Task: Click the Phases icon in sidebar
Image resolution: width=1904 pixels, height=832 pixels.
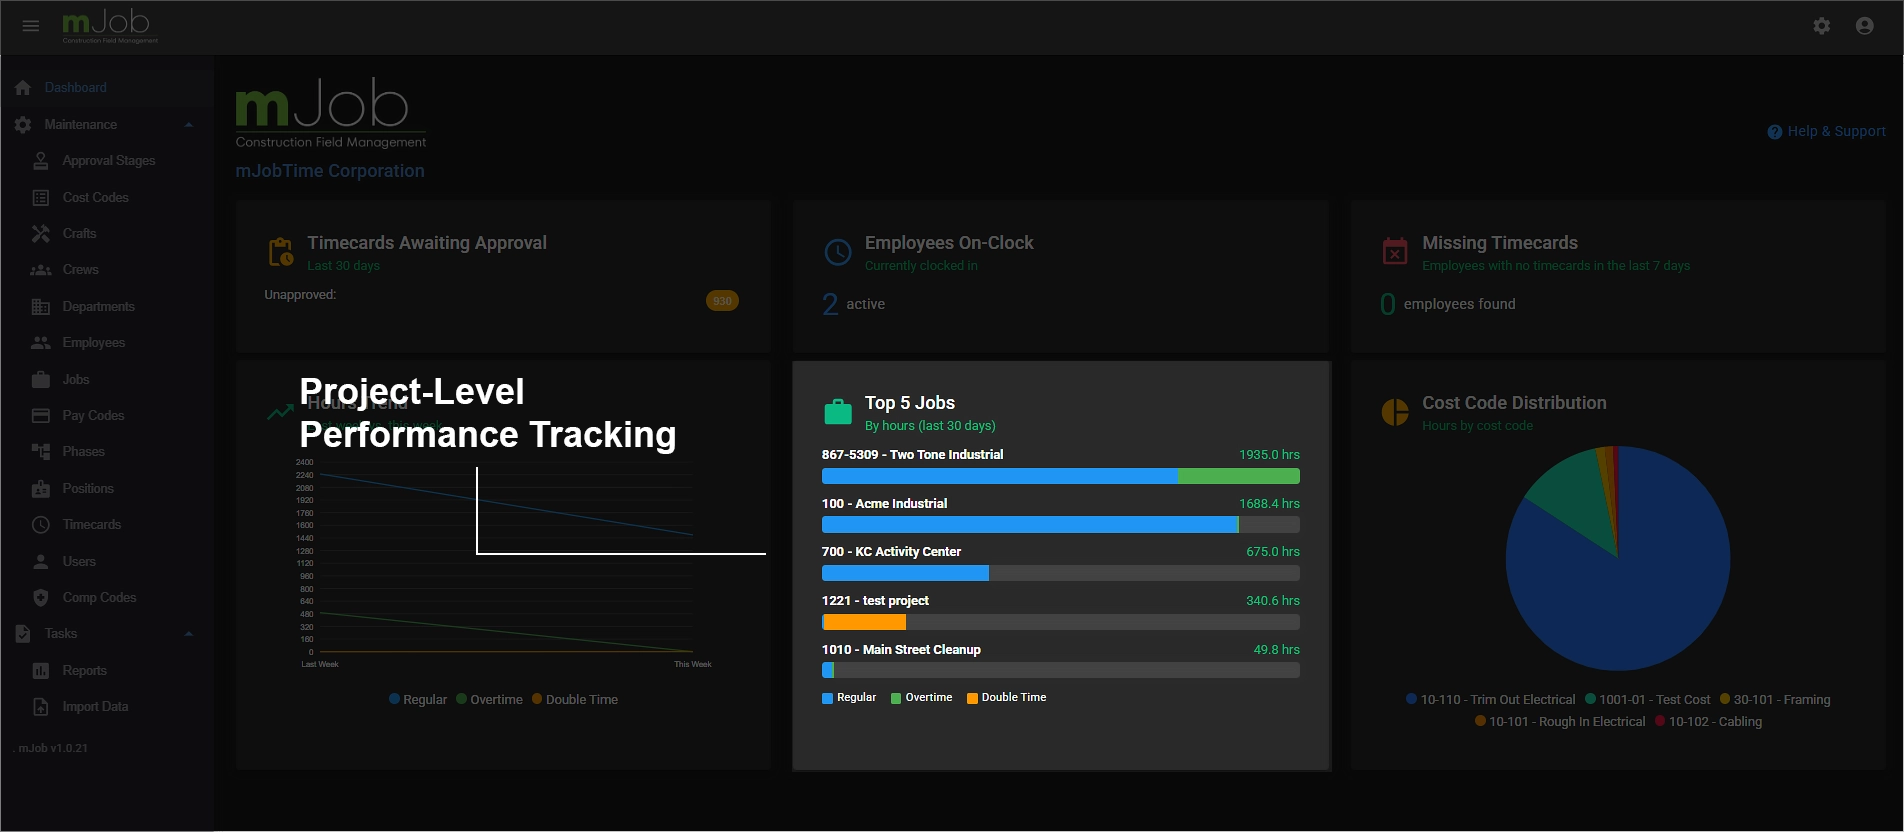Action: [x=41, y=452]
